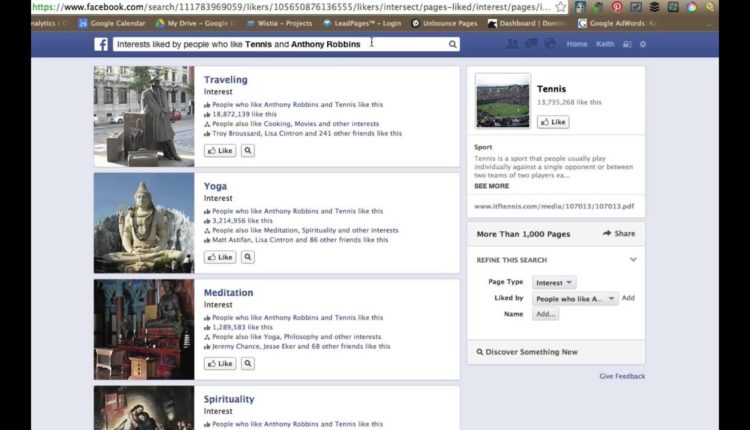Click the Pinterest extension icon
The height and width of the screenshot is (430, 750).
[x=617, y=7]
